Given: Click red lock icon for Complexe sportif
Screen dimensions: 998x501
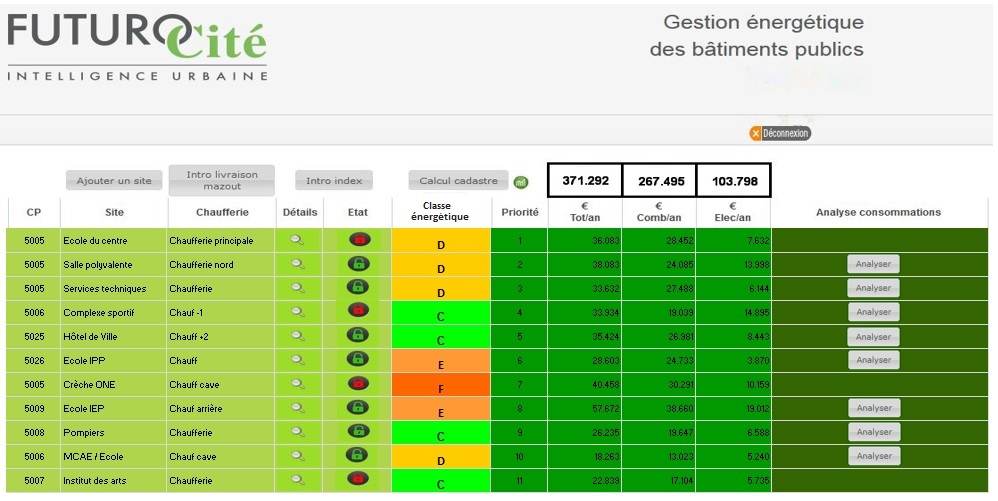Looking at the screenshot, I should [358, 310].
